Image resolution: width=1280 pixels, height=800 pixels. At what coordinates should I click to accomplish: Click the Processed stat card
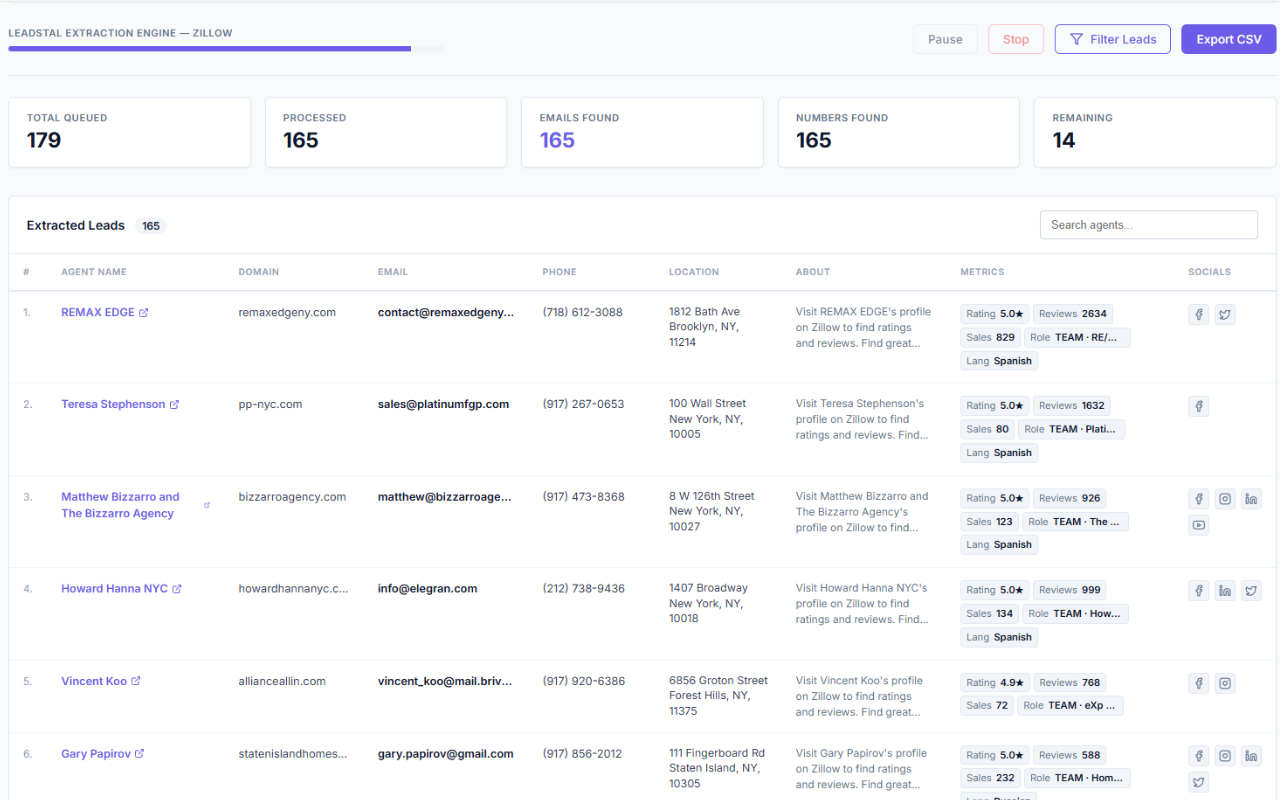386,132
